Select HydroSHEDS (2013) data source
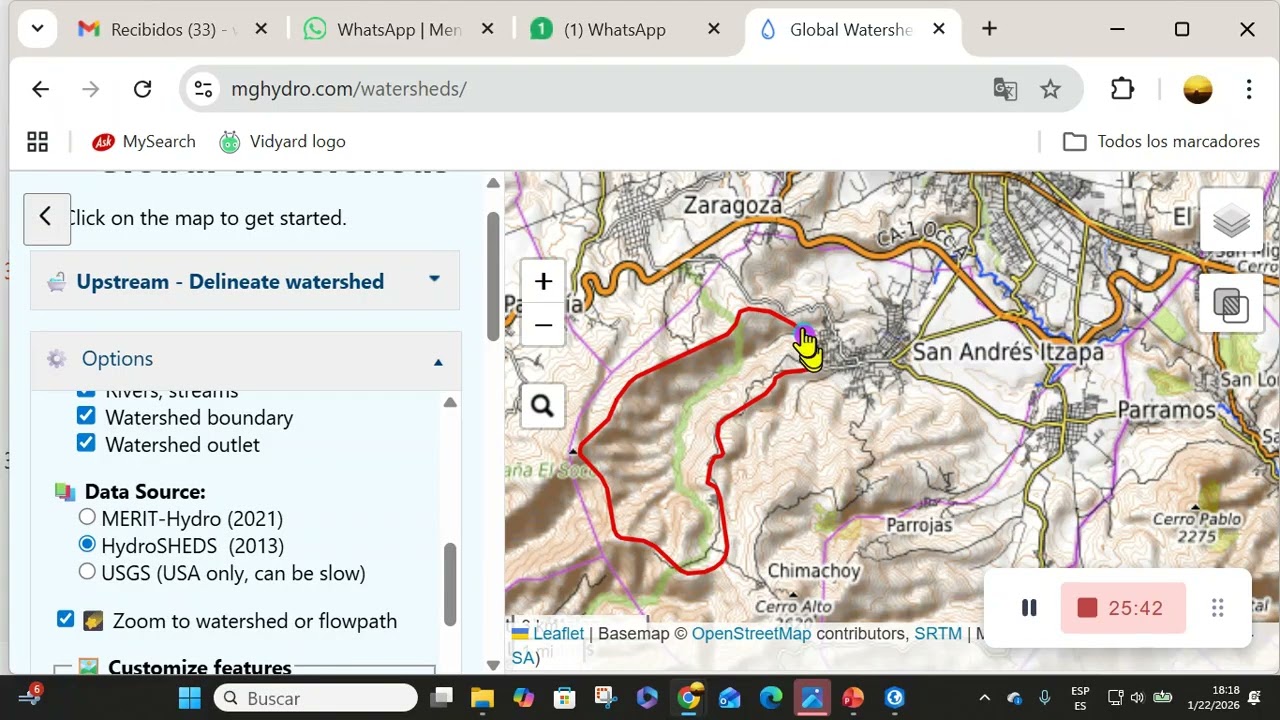This screenshot has width=1280, height=720. (87, 544)
